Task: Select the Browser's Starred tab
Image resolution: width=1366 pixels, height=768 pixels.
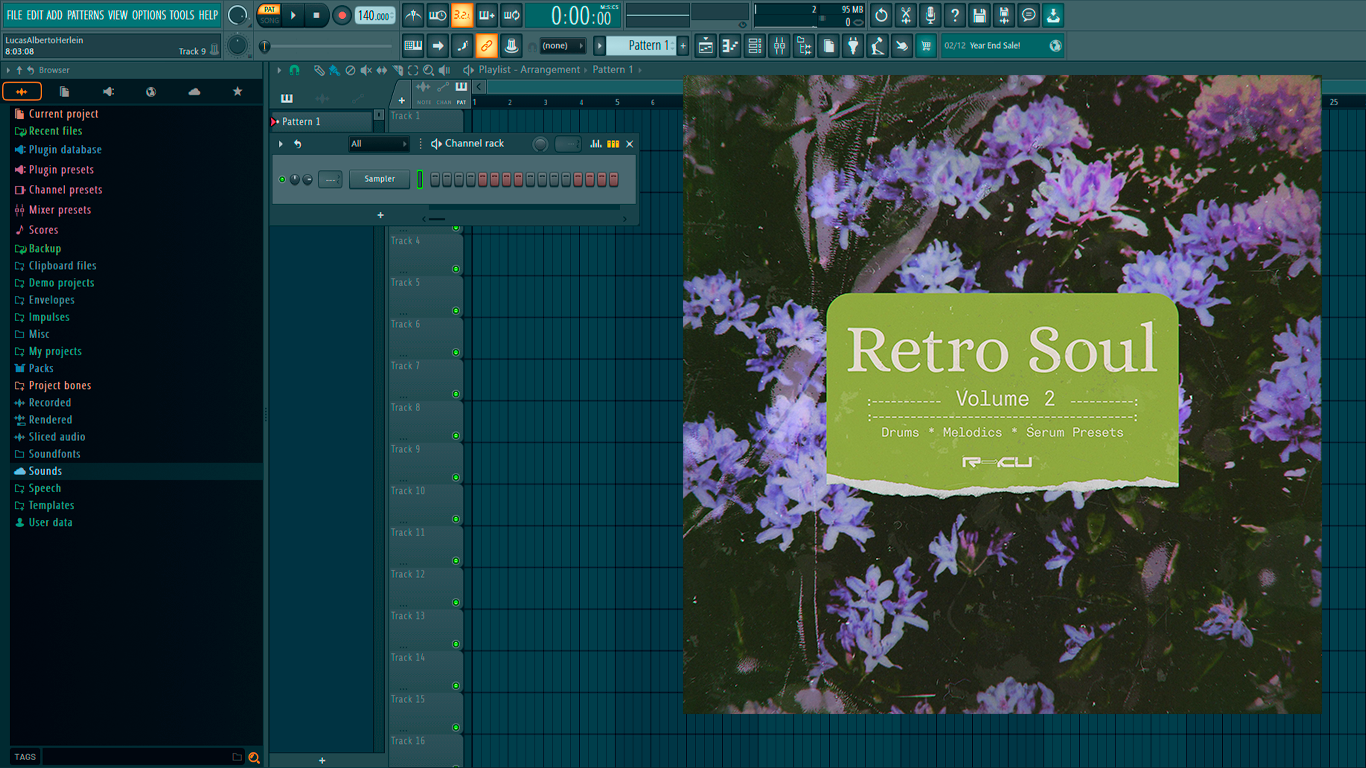Action: [237, 91]
